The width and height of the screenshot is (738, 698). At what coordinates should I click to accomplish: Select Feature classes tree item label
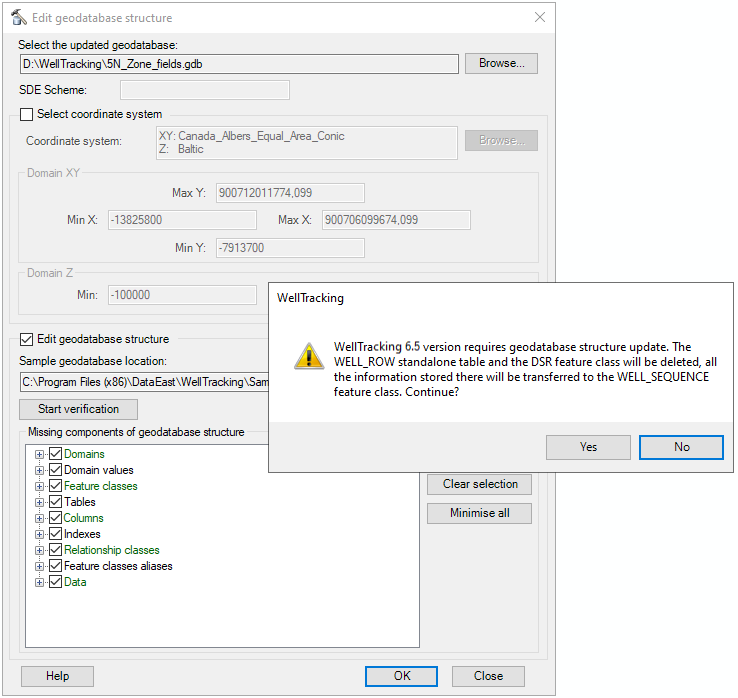(x=101, y=486)
